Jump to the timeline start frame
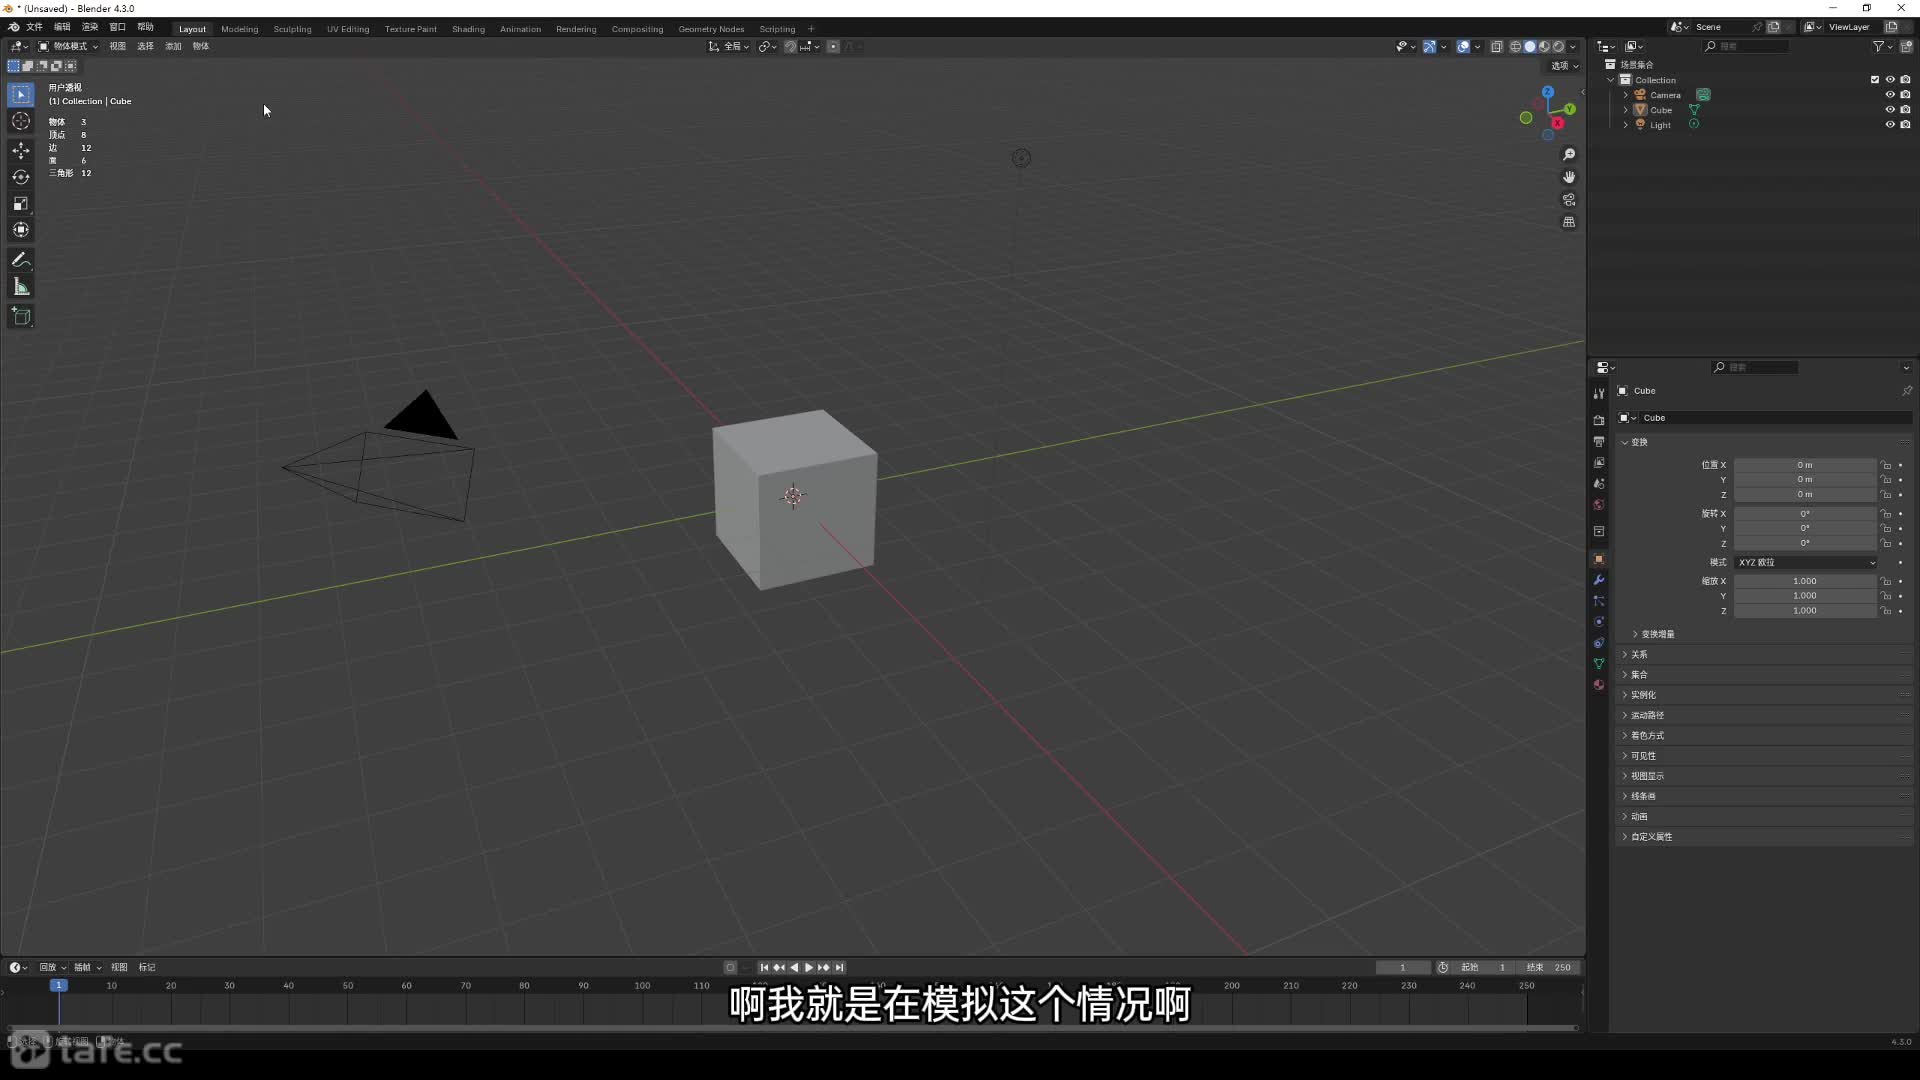 point(764,967)
